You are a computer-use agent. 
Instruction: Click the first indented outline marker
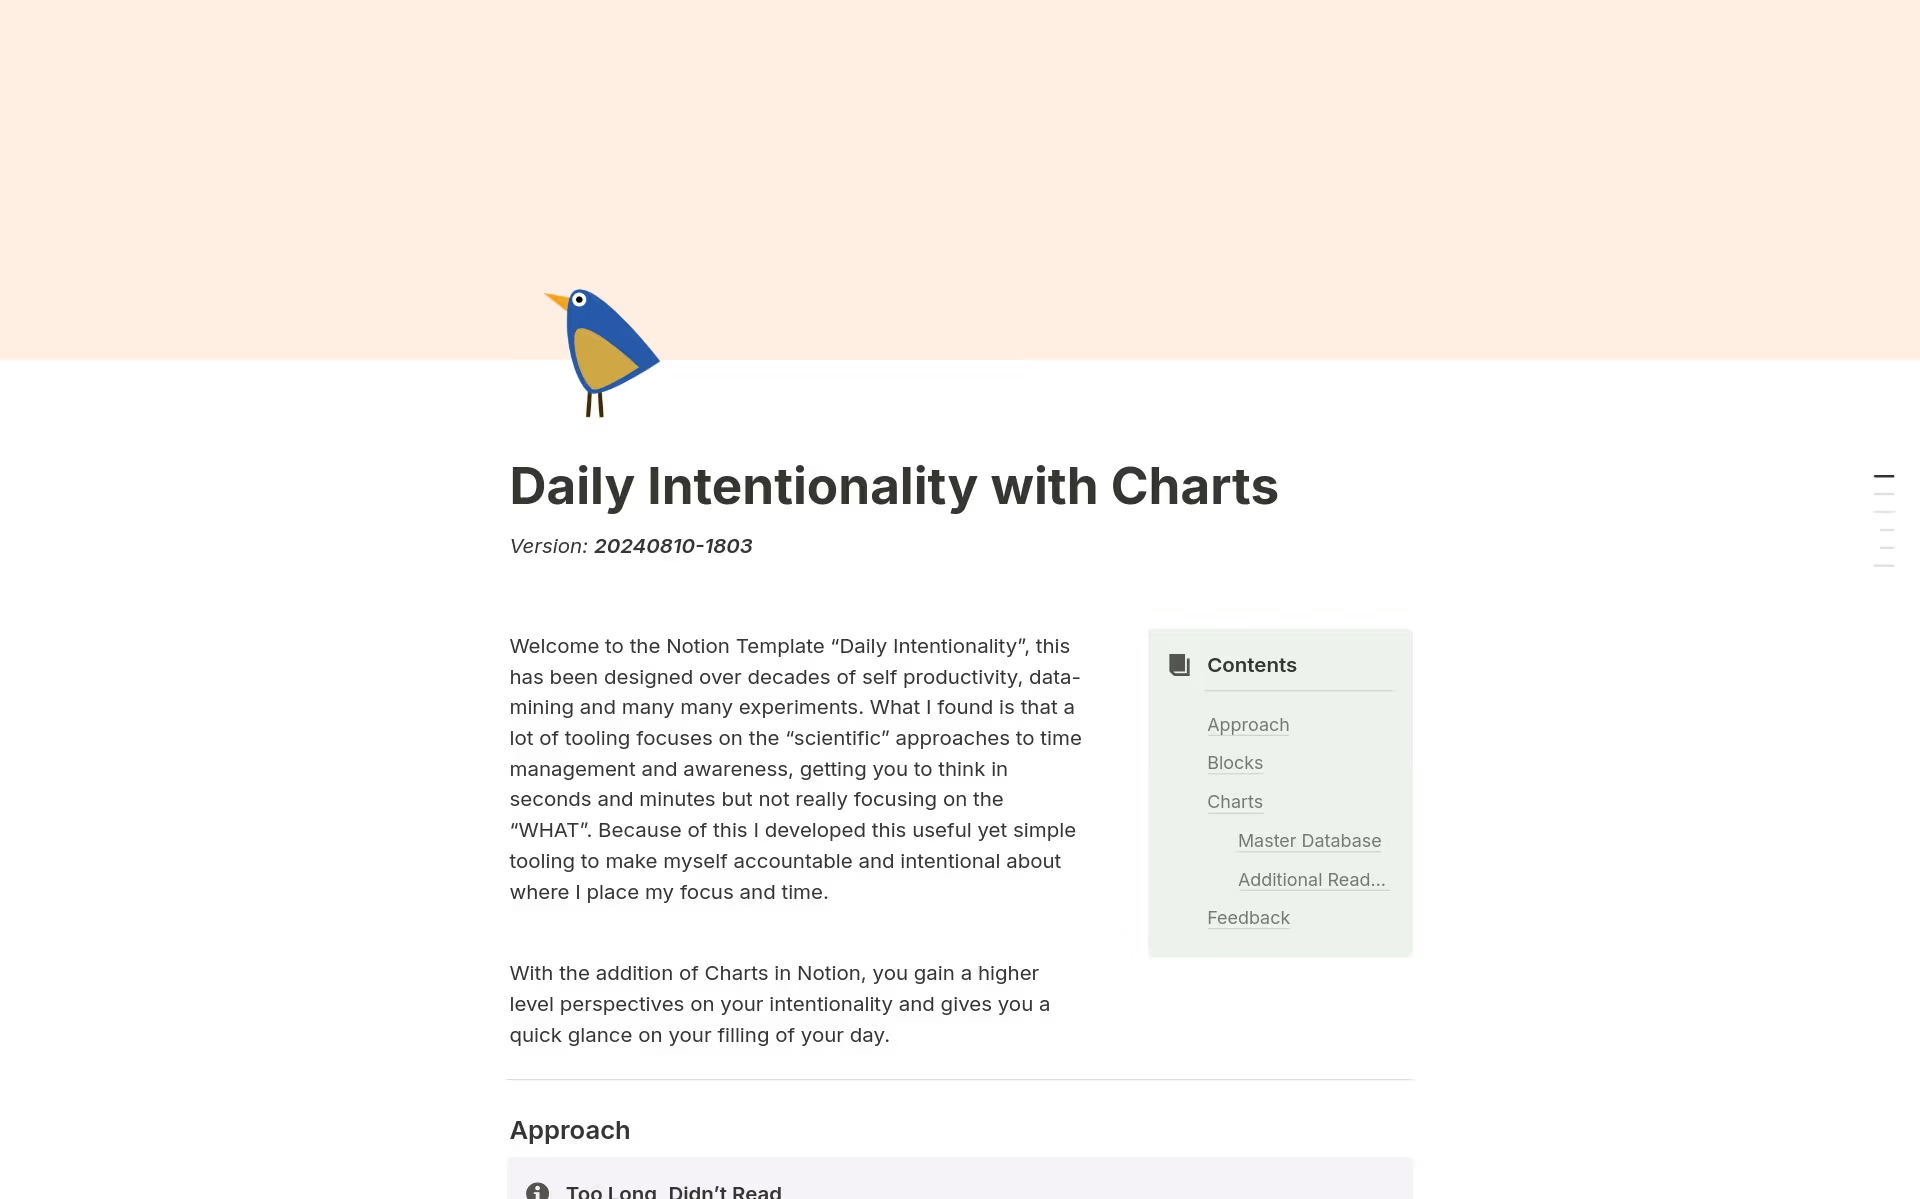pyautogui.click(x=1886, y=530)
